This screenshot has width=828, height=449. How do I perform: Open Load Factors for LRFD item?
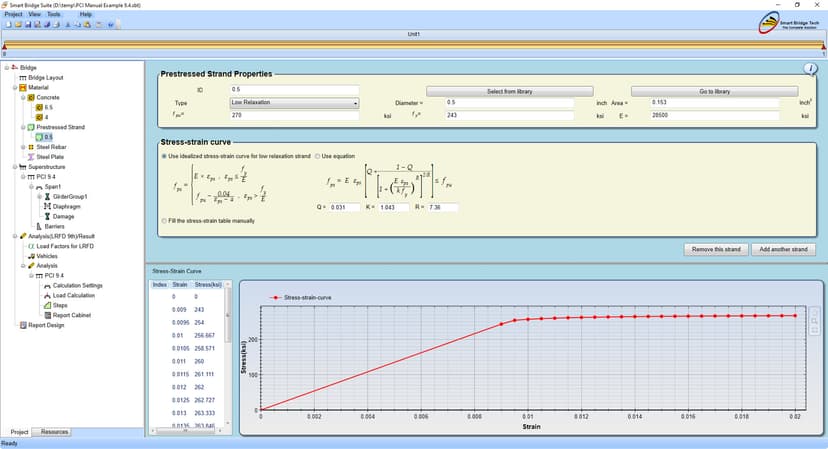pyautogui.click(x=65, y=246)
